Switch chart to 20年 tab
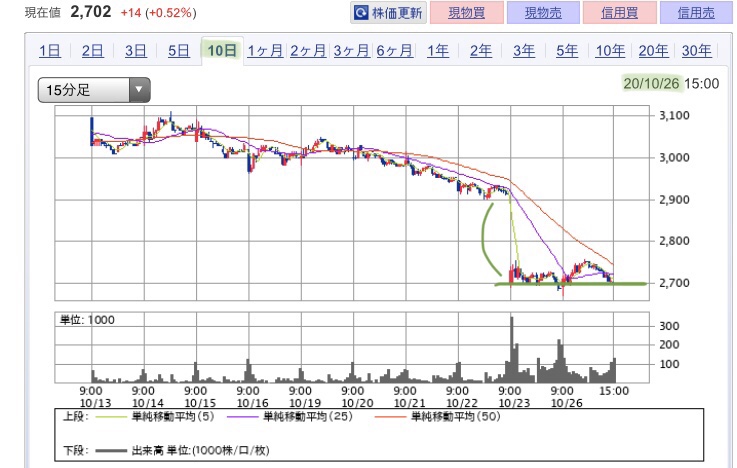Viewport: 737px width, 468px height. coord(653,50)
